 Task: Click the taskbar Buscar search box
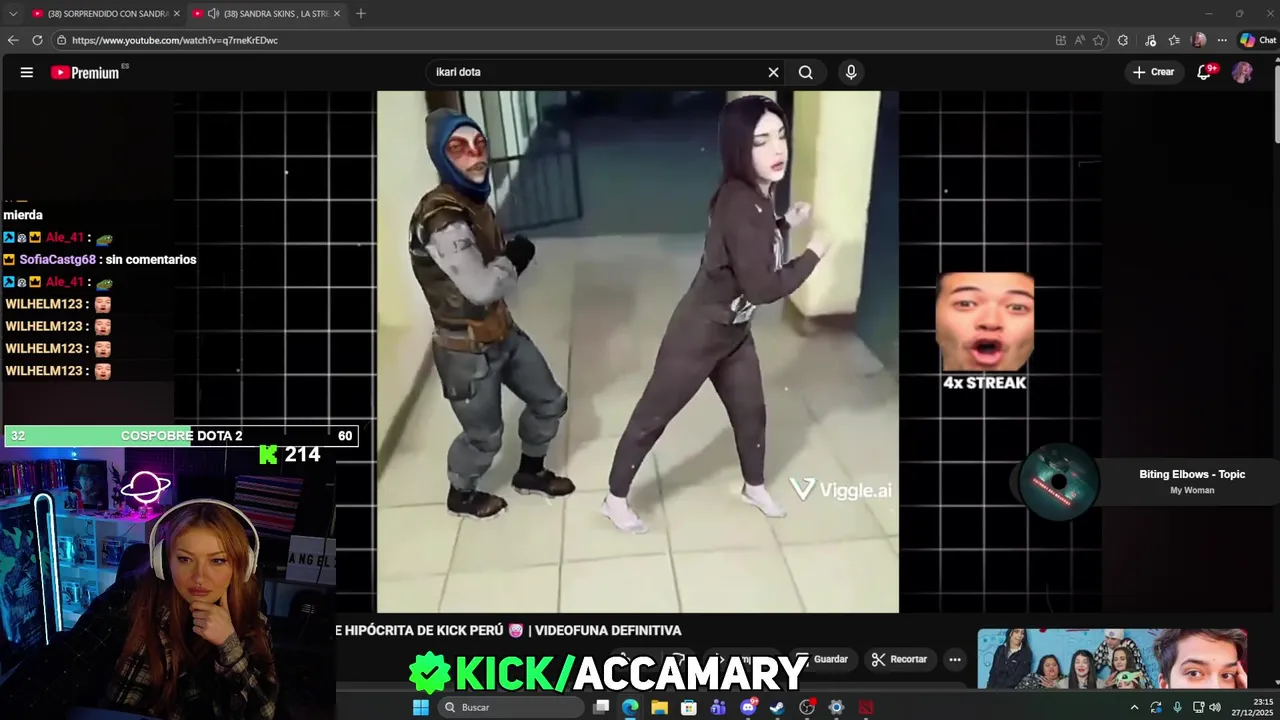tap(511, 707)
